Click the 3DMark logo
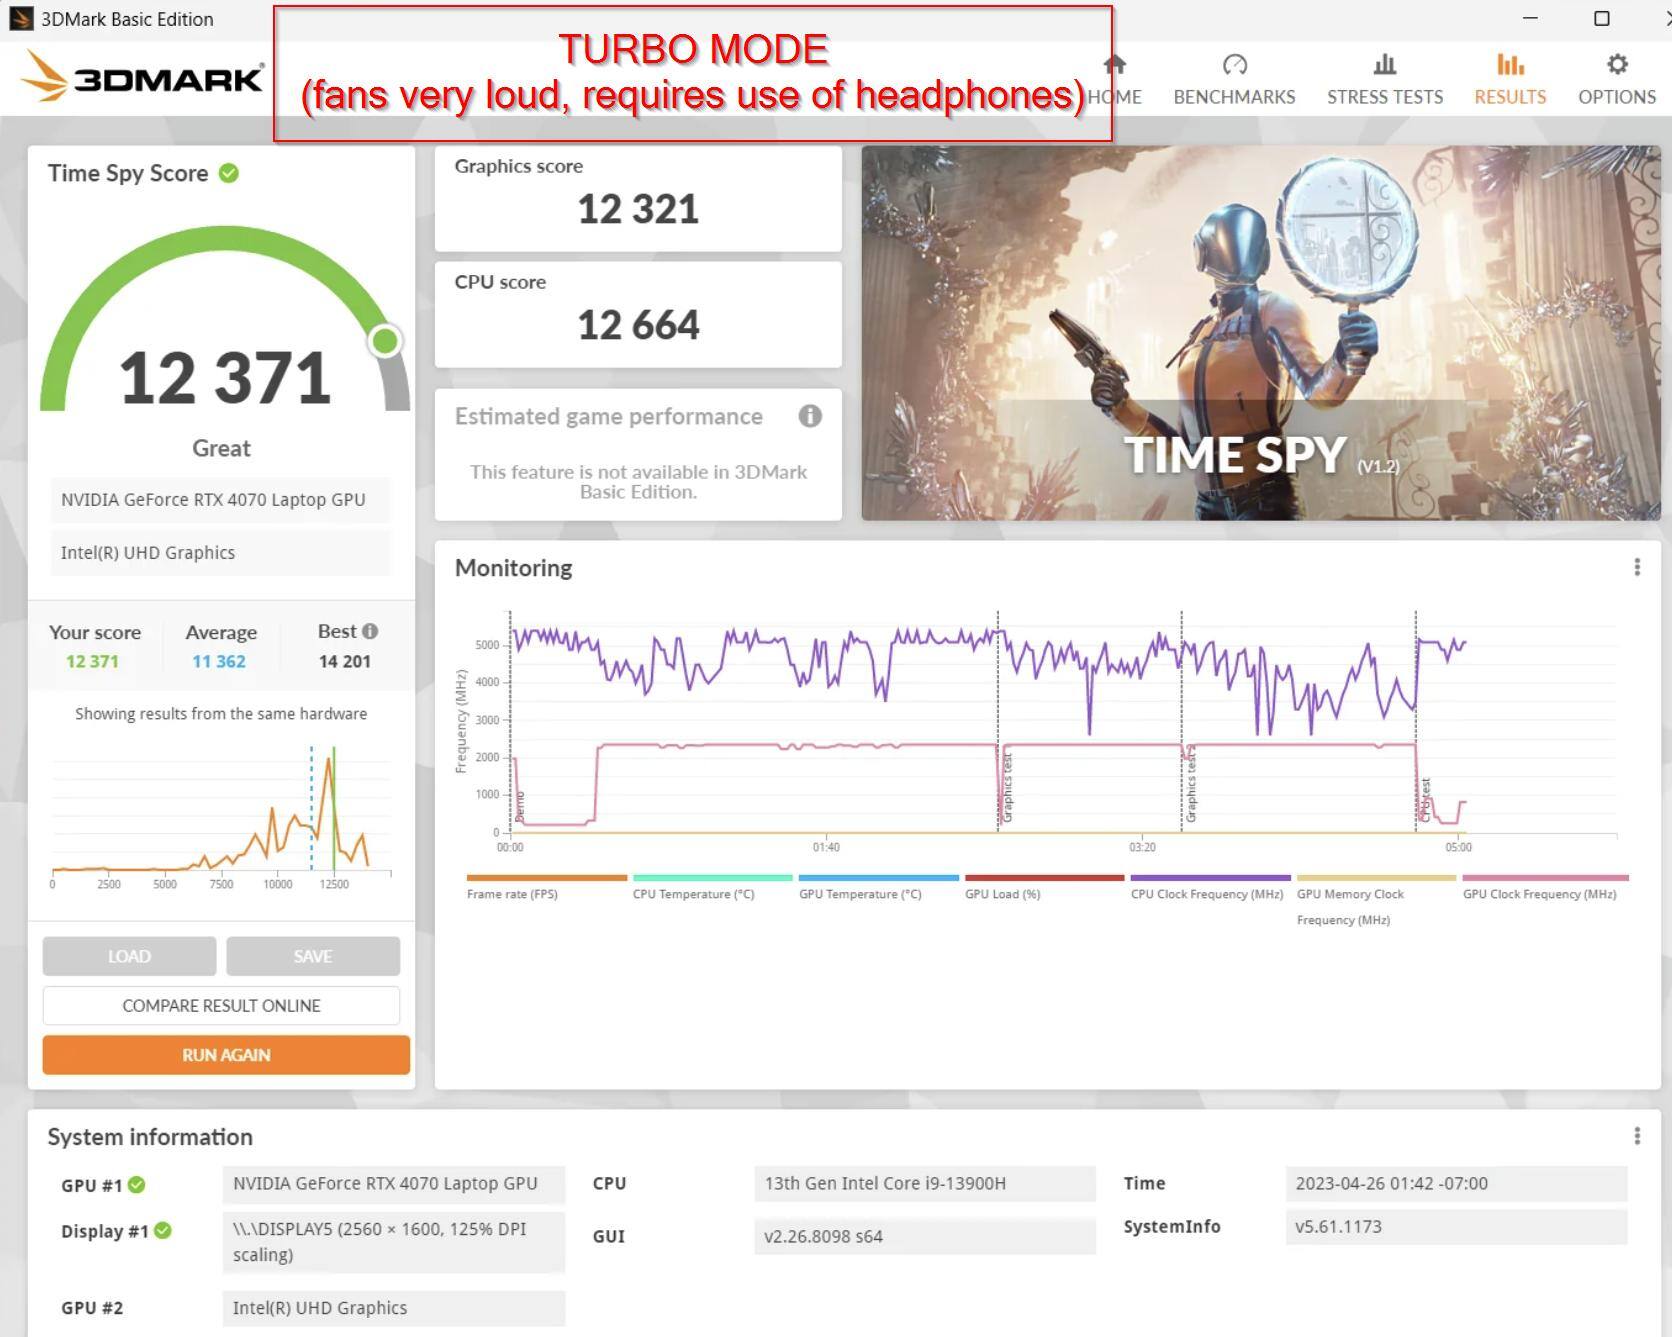The width and height of the screenshot is (1672, 1337). (x=143, y=78)
